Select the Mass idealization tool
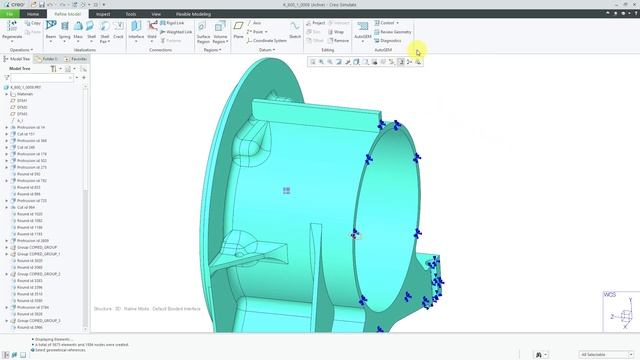The height and width of the screenshot is (360, 640). coord(78,26)
